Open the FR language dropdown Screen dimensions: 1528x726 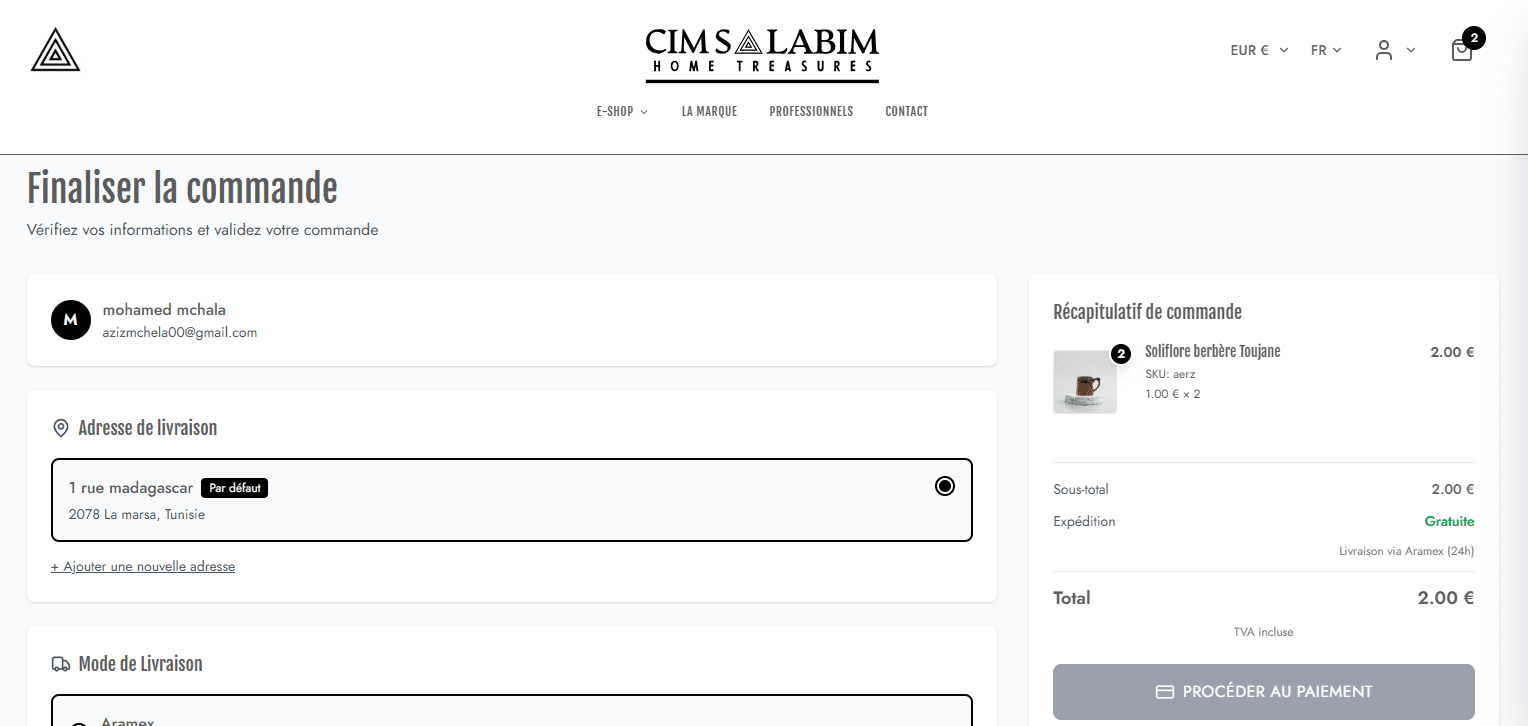[1325, 50]
